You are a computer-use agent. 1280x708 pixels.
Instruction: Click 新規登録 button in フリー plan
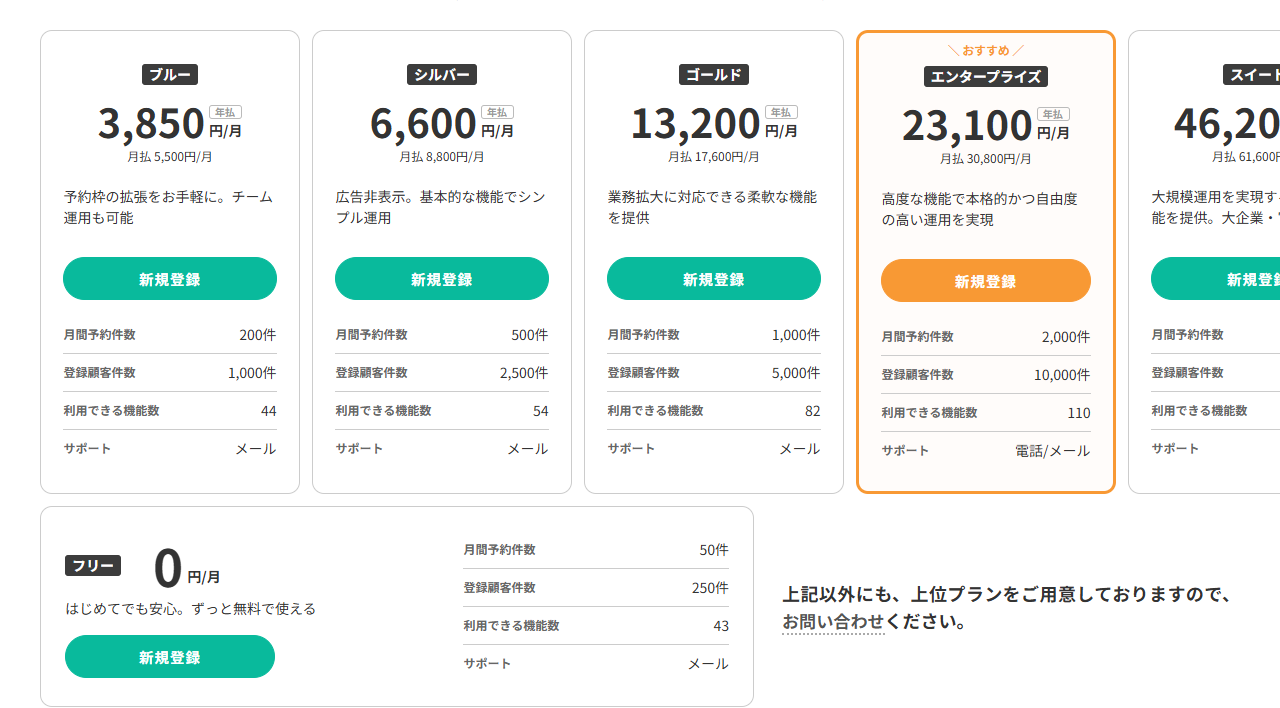tap(170, 657)
